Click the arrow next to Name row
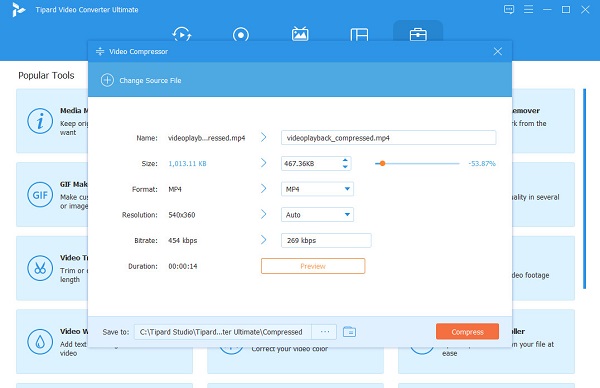600x388 pixels. click(x=263, y=137)
